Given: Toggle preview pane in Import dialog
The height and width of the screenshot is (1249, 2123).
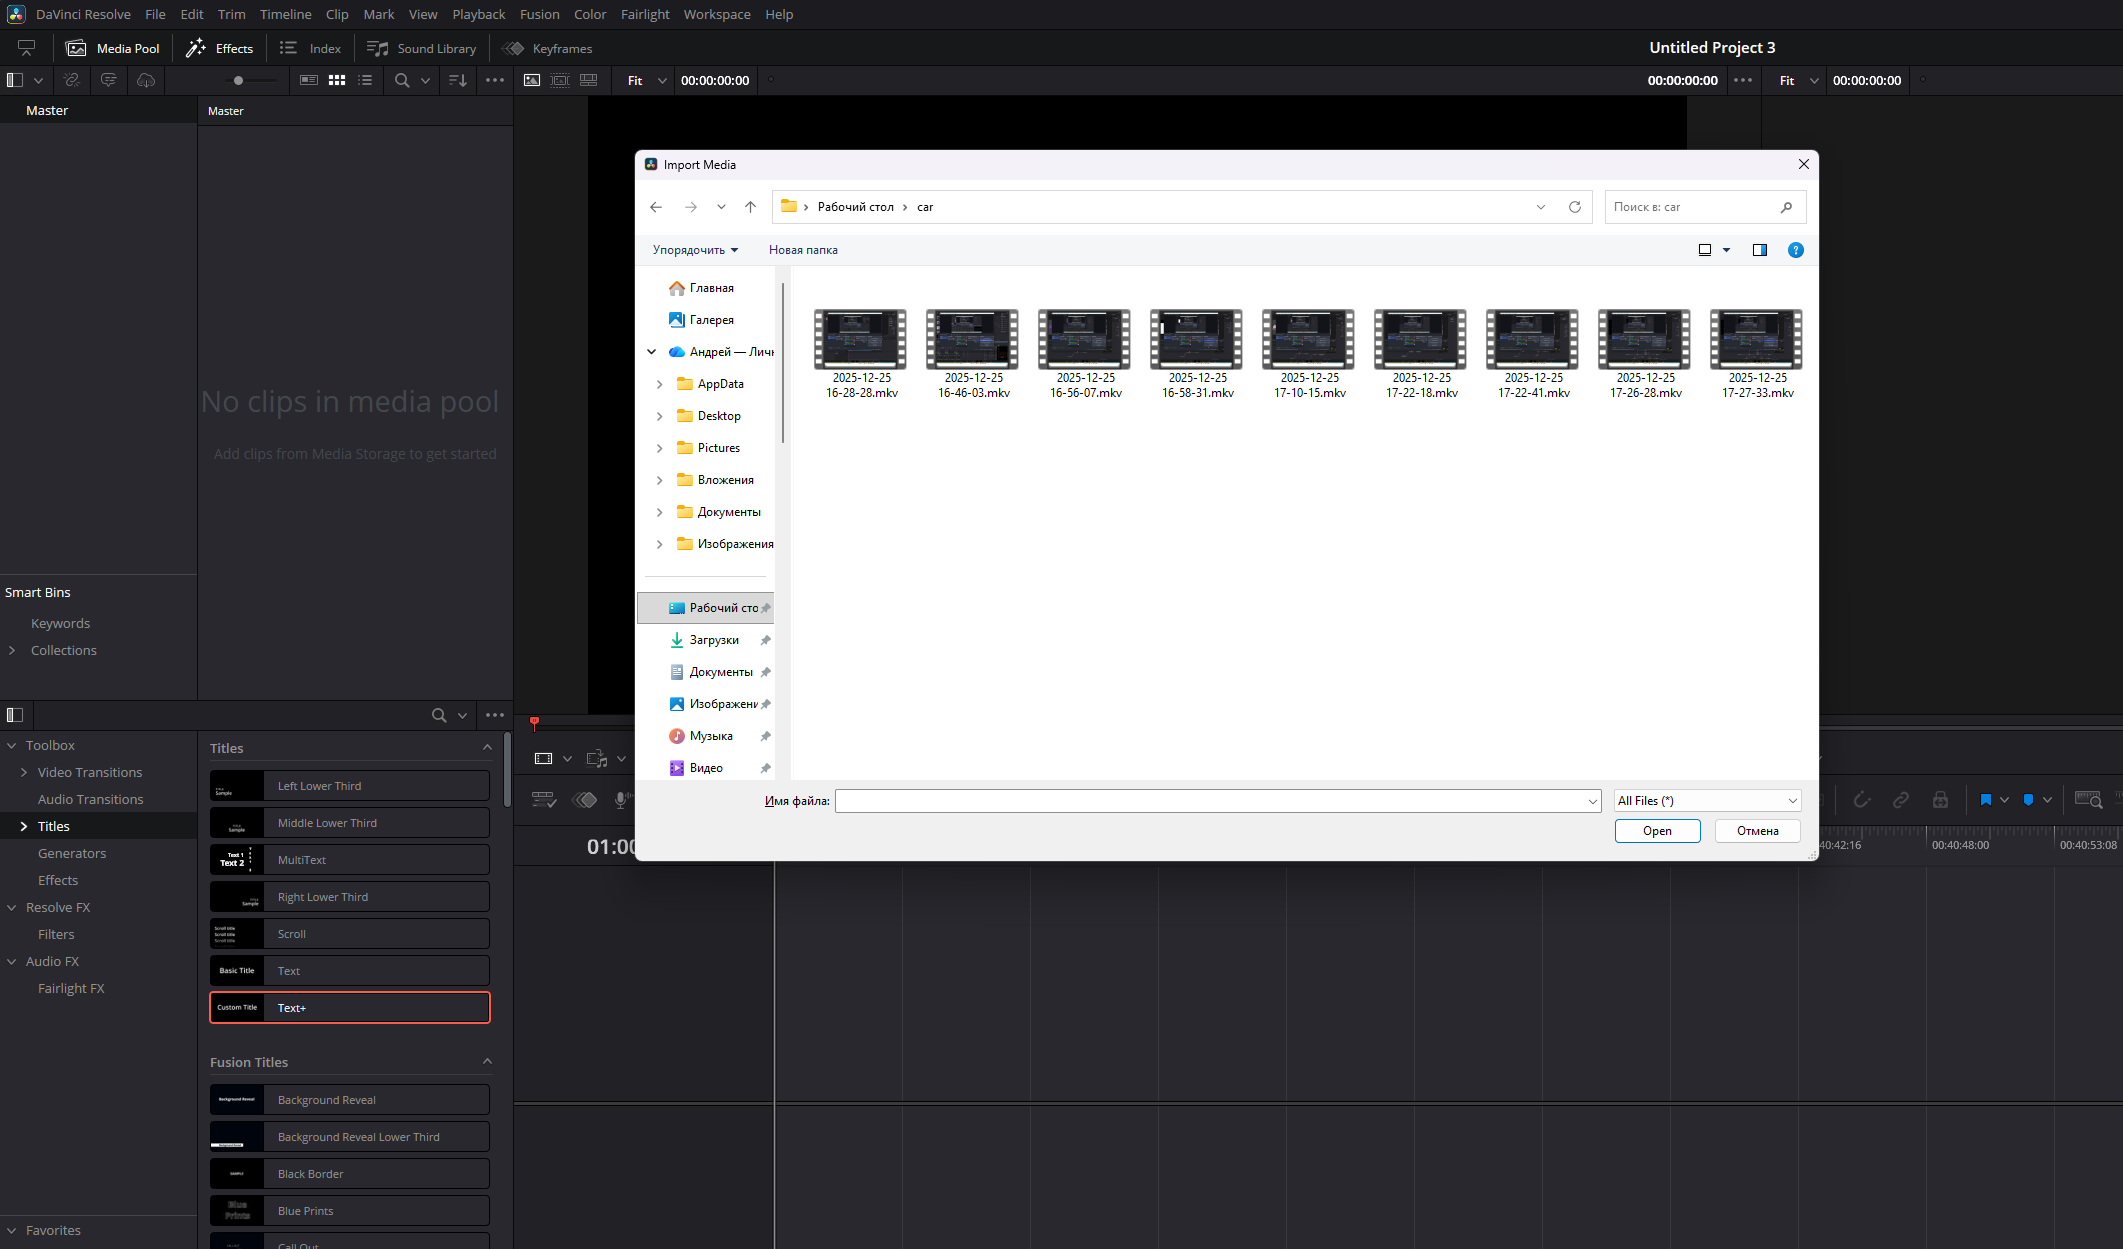Looking at the screenshot, I should [x=1759, y=250].
